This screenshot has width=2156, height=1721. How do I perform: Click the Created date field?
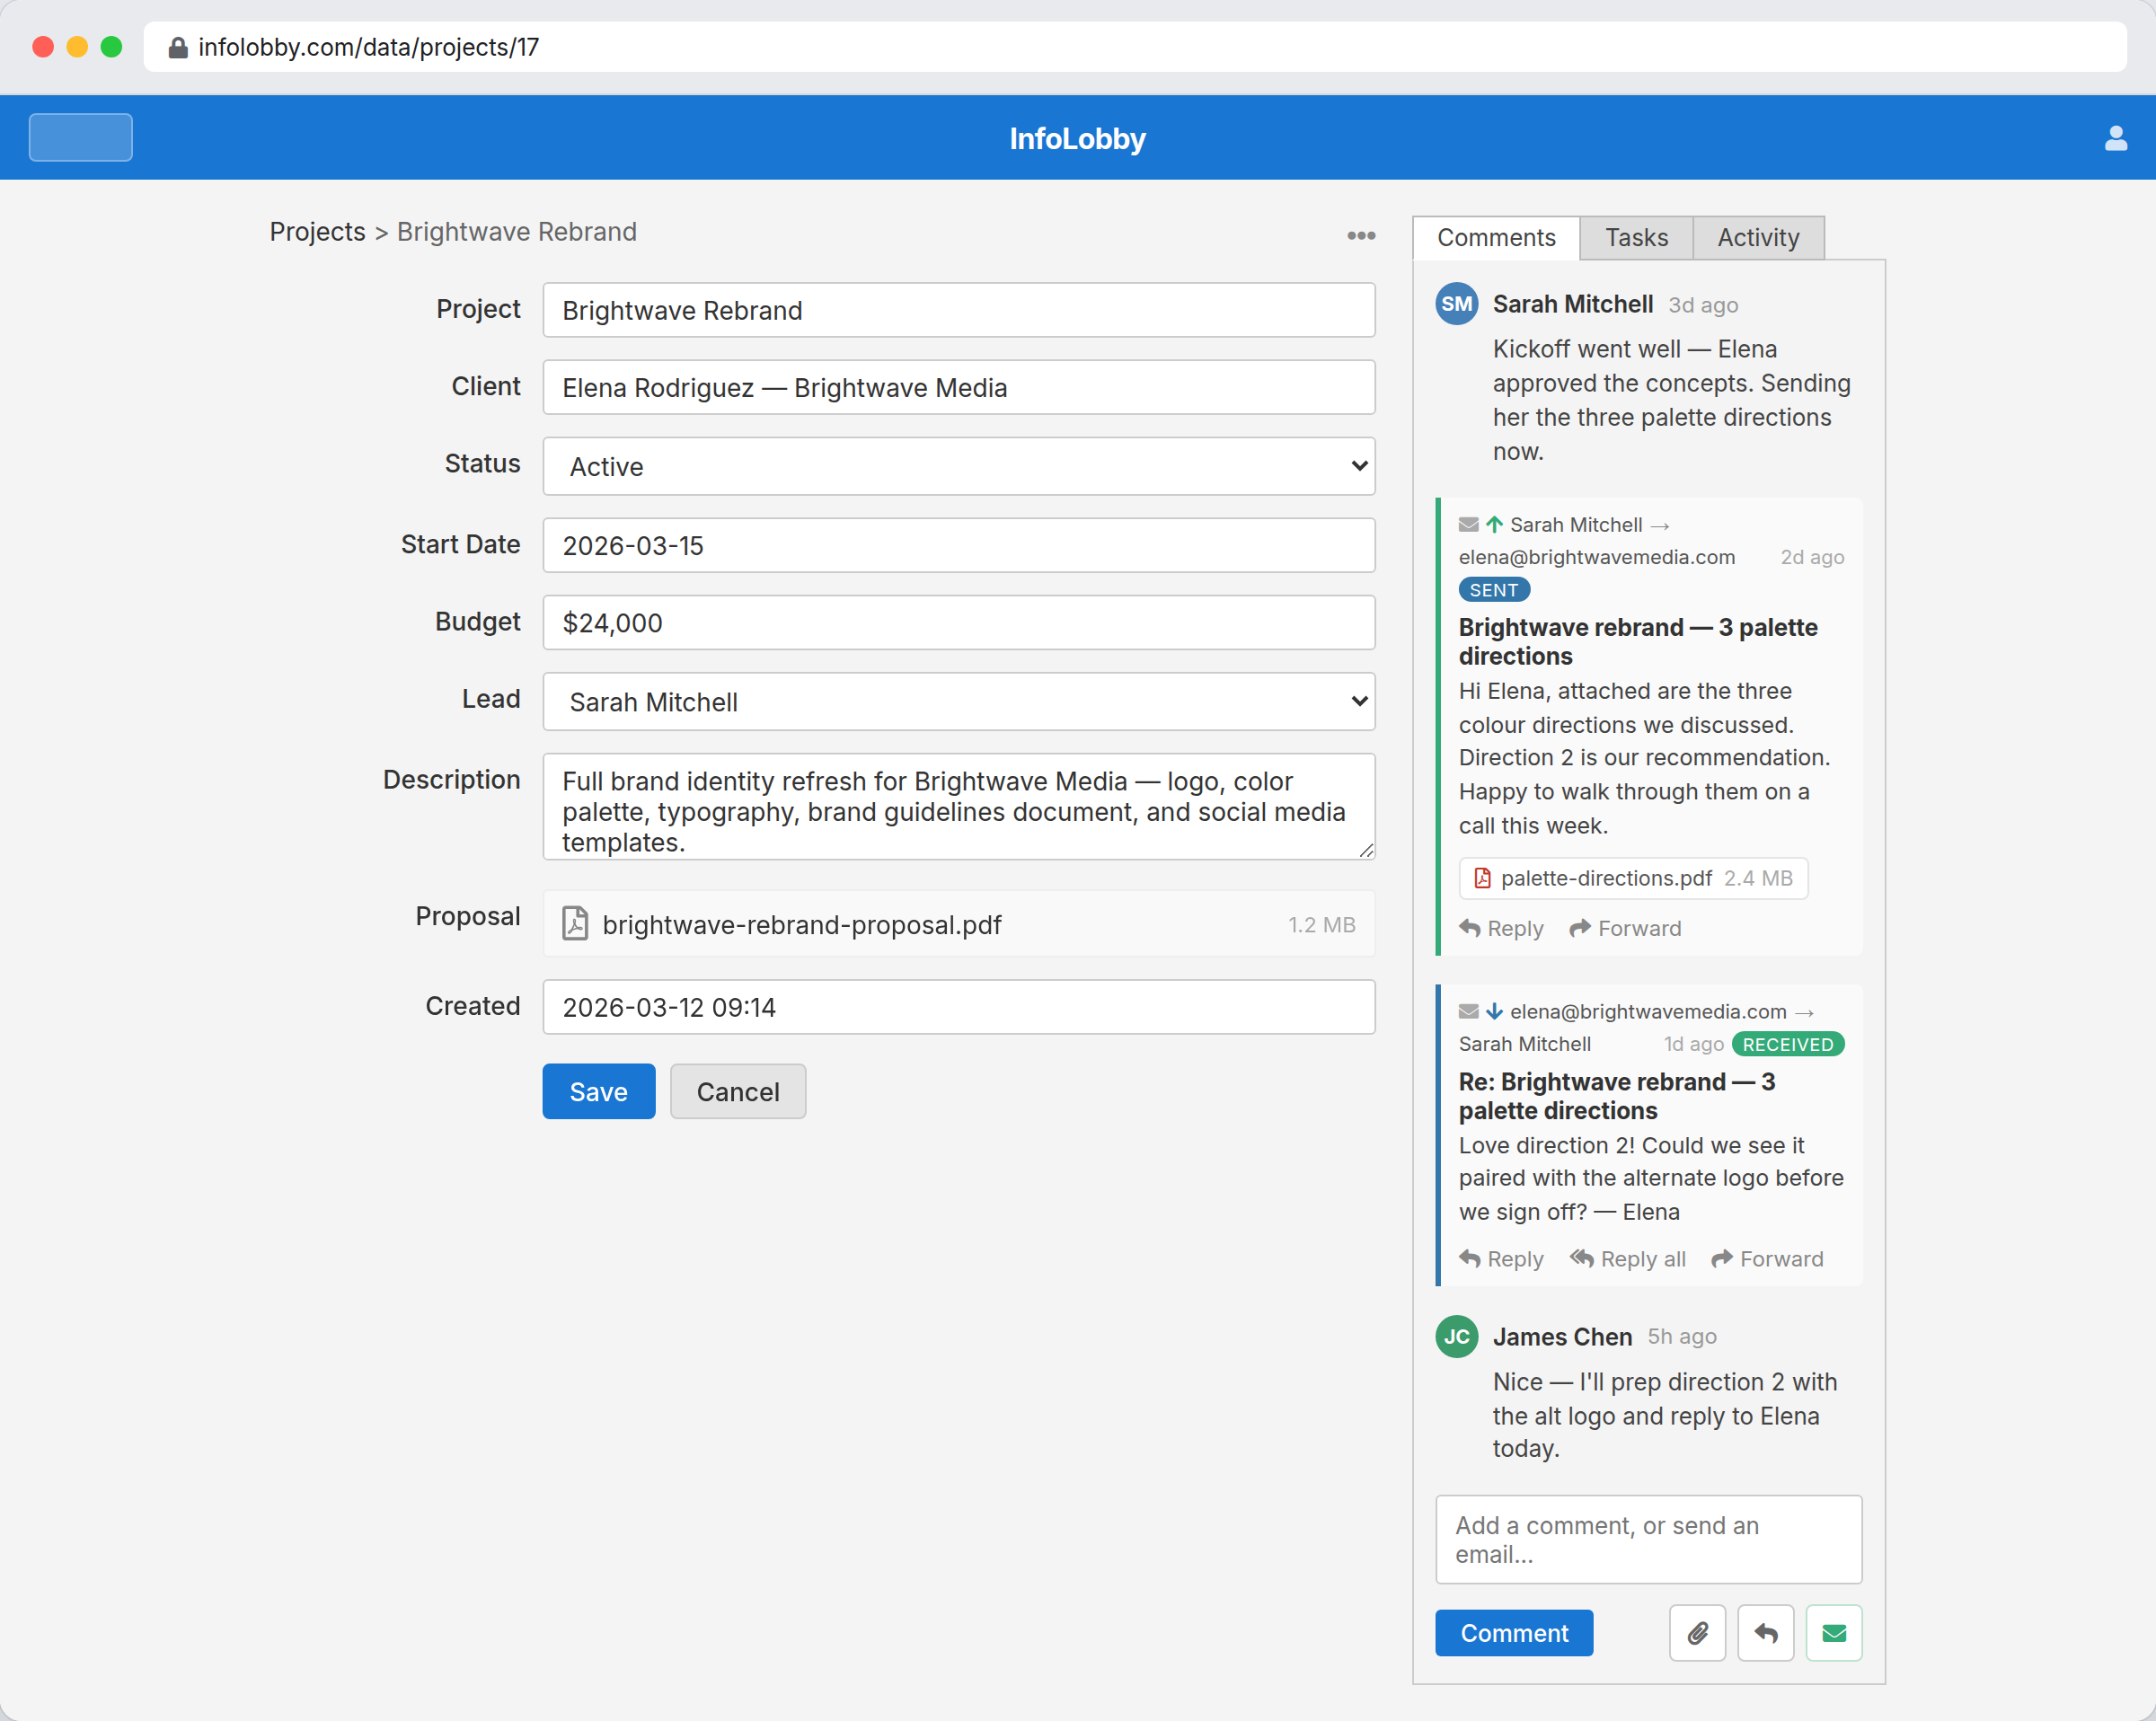click(958, 1007)
